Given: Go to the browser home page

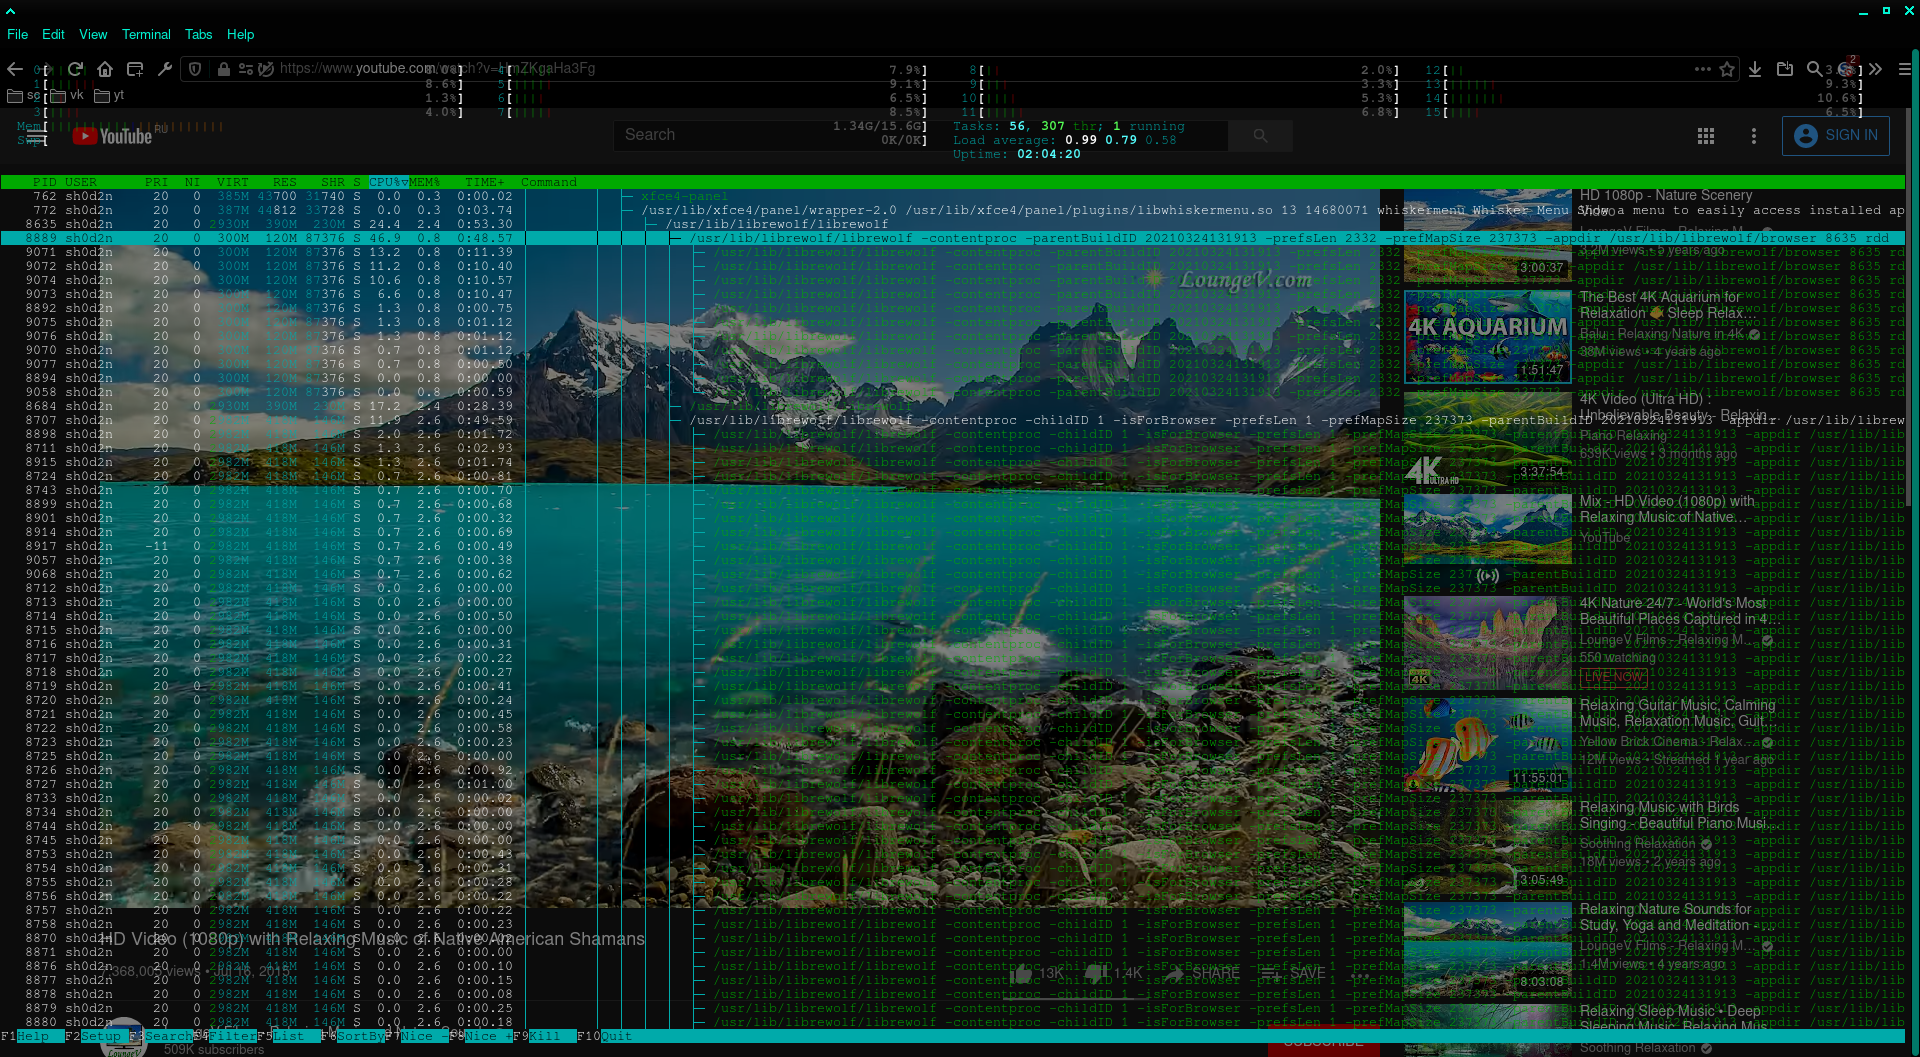Looking at the screenshot, I should (x=105, y=69).
